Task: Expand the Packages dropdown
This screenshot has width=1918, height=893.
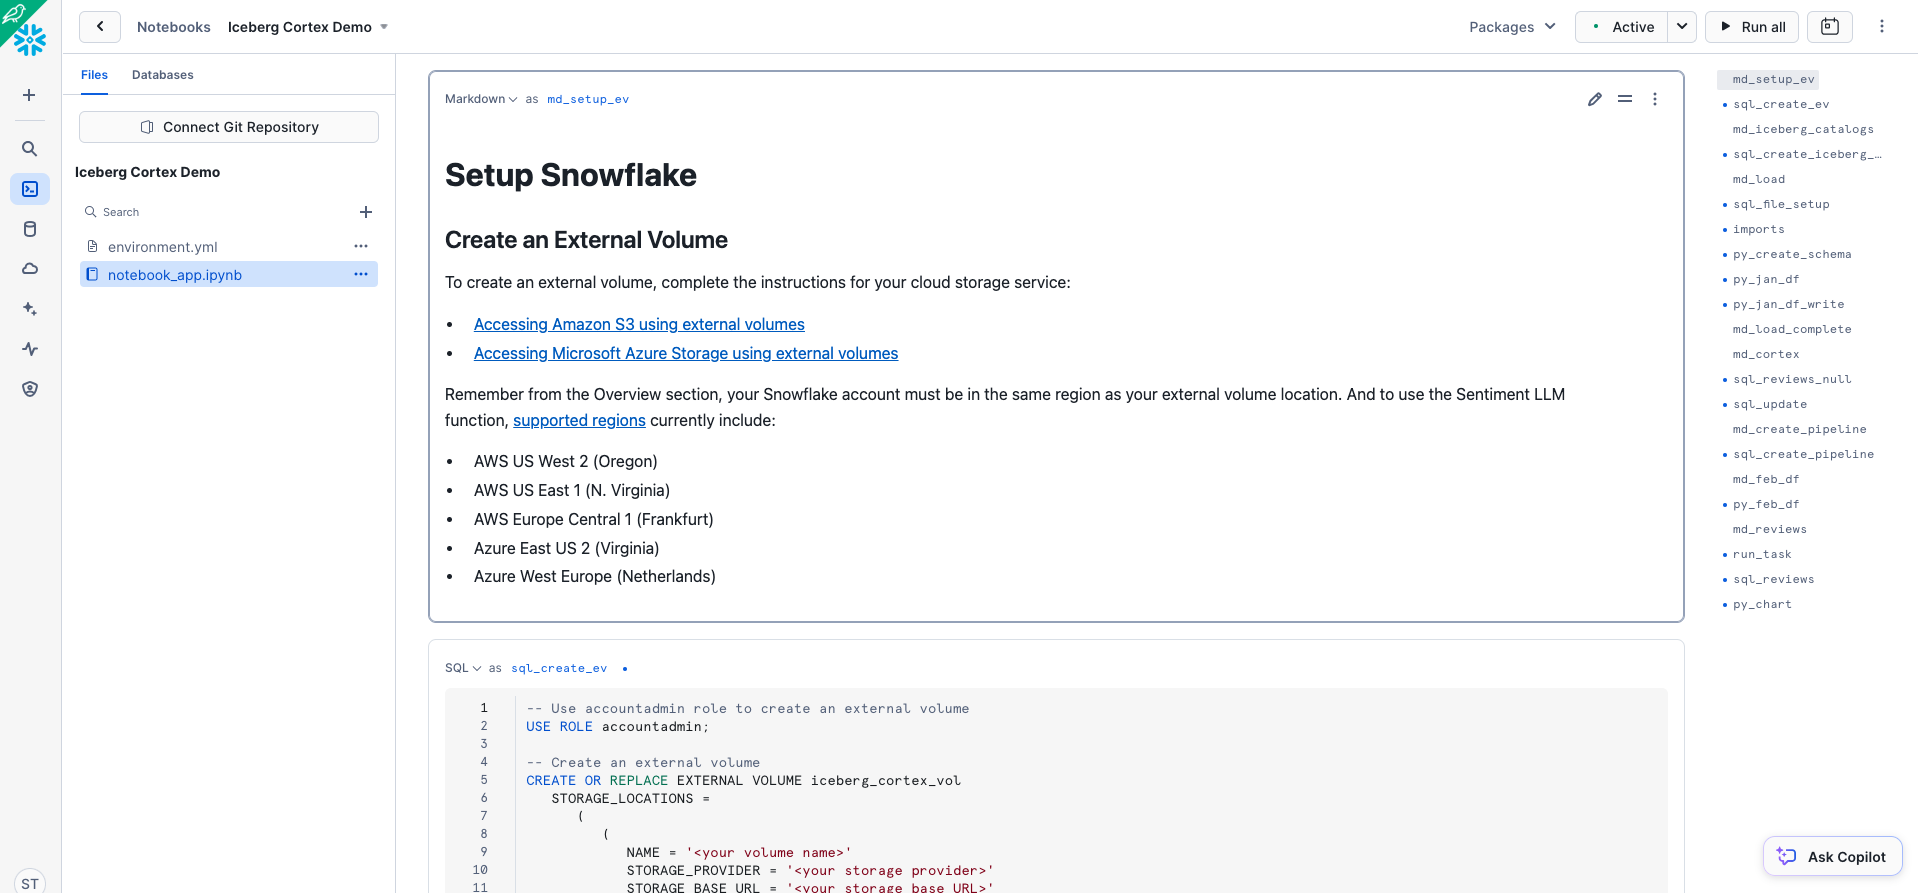Action: point(1512,27)
